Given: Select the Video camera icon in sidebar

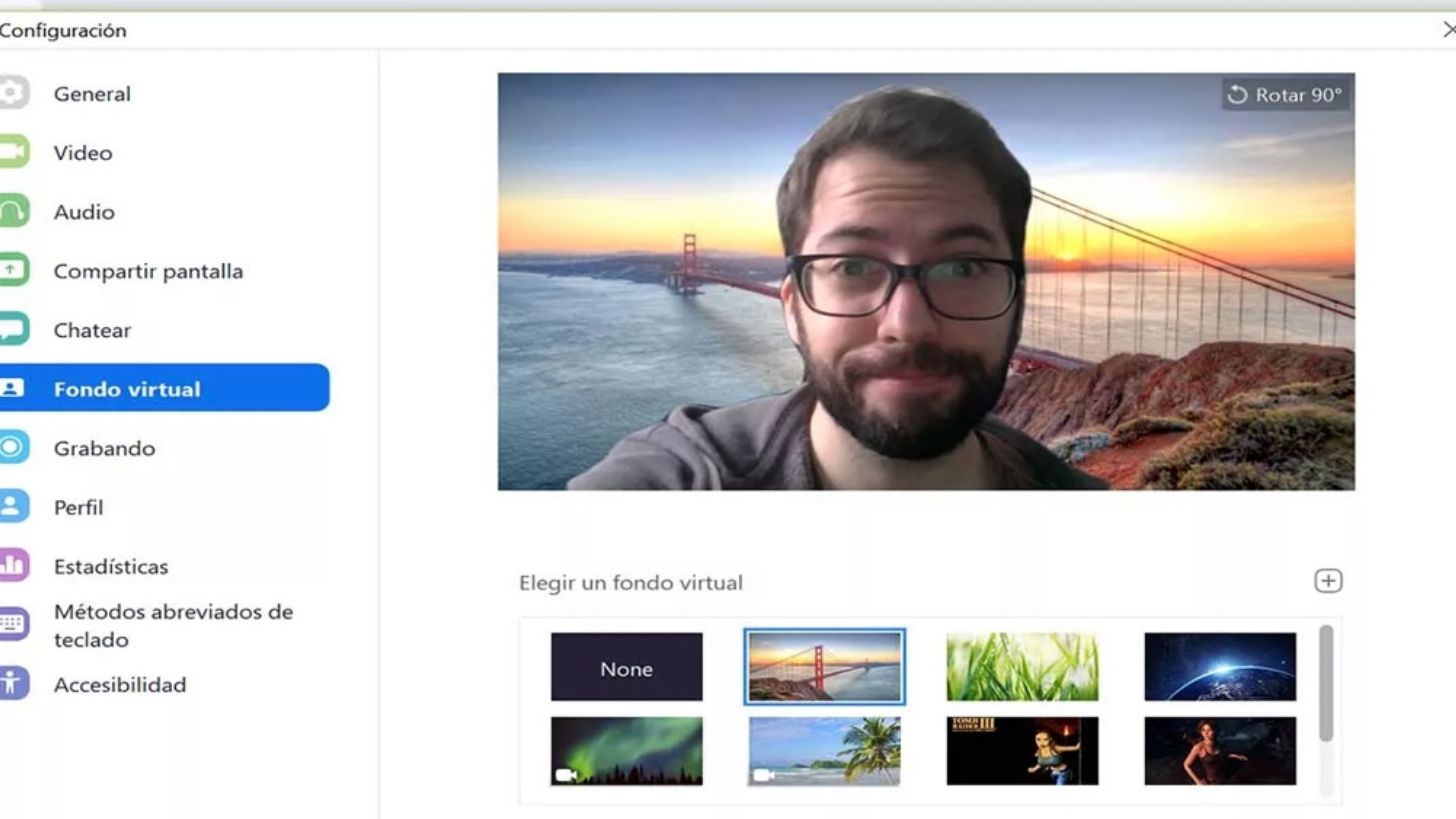Looking at the screenshot, I should 12,152.
